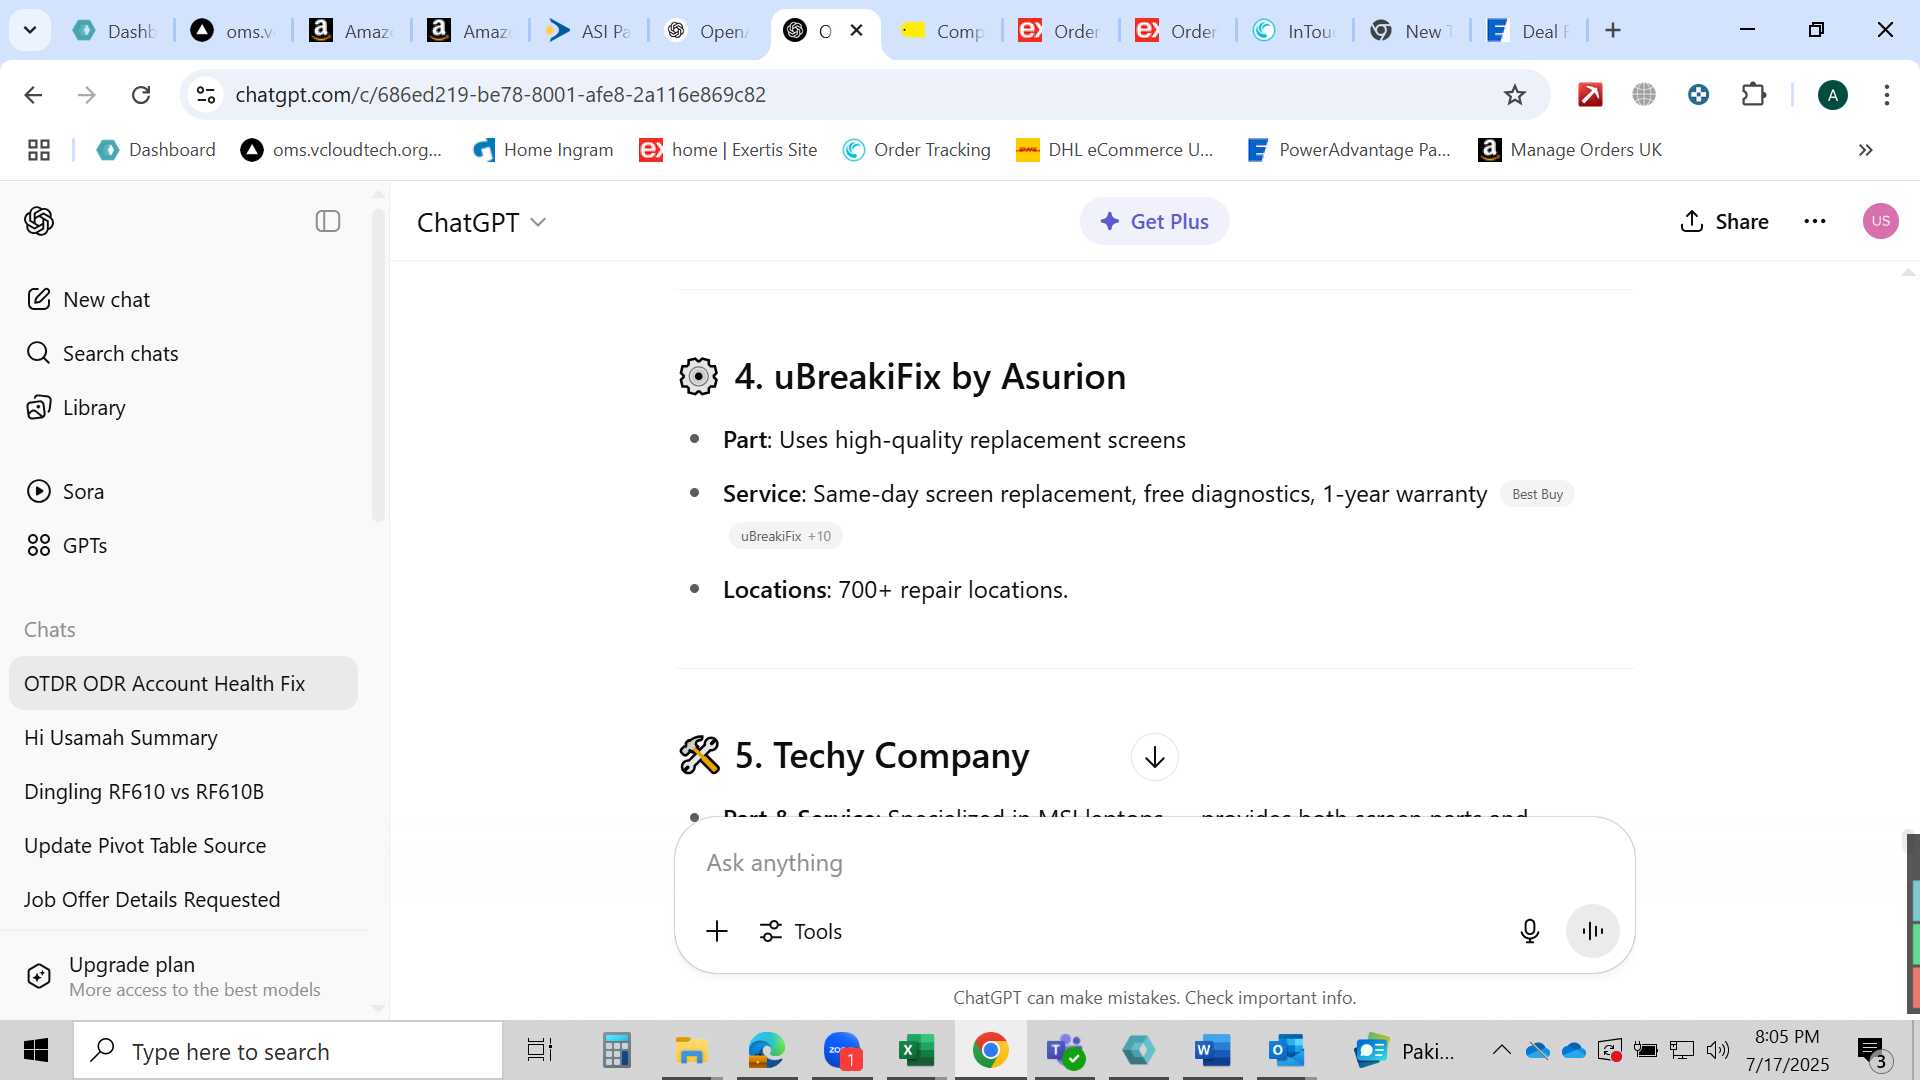The height and width of the screenshot is (1080, 1920).
Task: Close the active ChatGPT tab
Action: (x=857, y=30)
